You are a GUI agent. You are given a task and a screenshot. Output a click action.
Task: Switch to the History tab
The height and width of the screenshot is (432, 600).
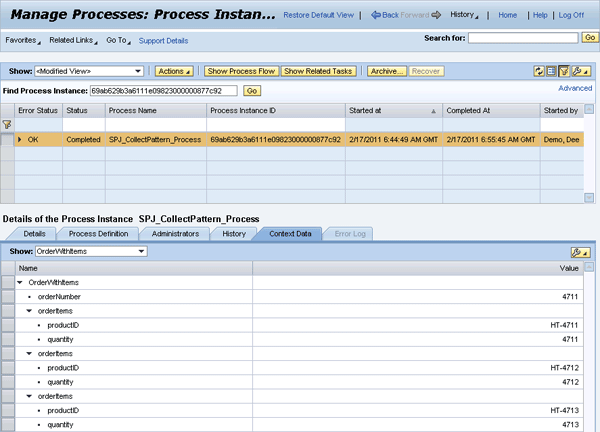(233, 233)
